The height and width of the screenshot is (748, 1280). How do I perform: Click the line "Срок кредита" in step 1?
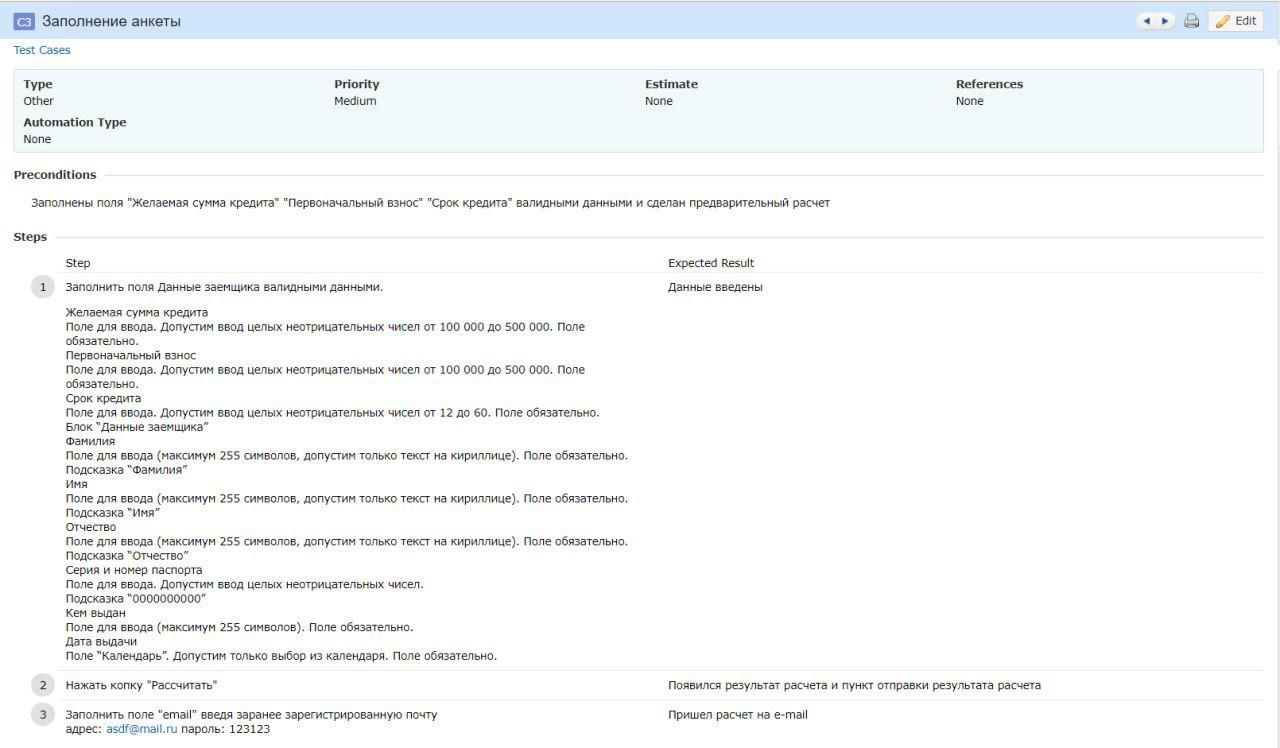pos(103,398)
